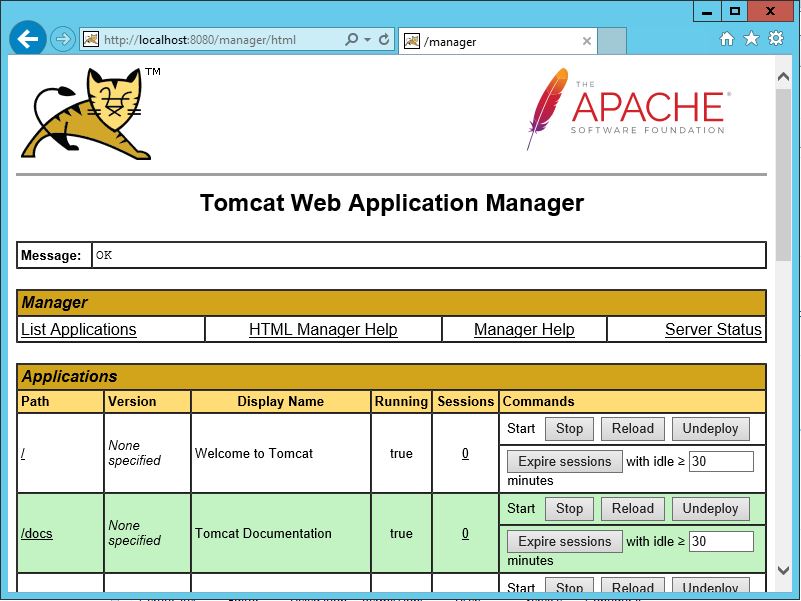This screenshot has width=801, height=601.
Task: Click the Running column header
Action: point(401,401)
